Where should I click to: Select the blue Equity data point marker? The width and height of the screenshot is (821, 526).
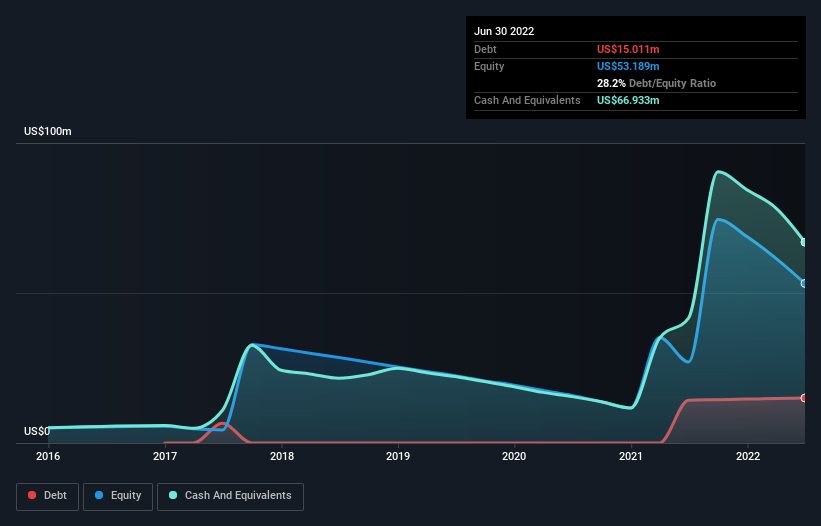click(x=804, y=284)
